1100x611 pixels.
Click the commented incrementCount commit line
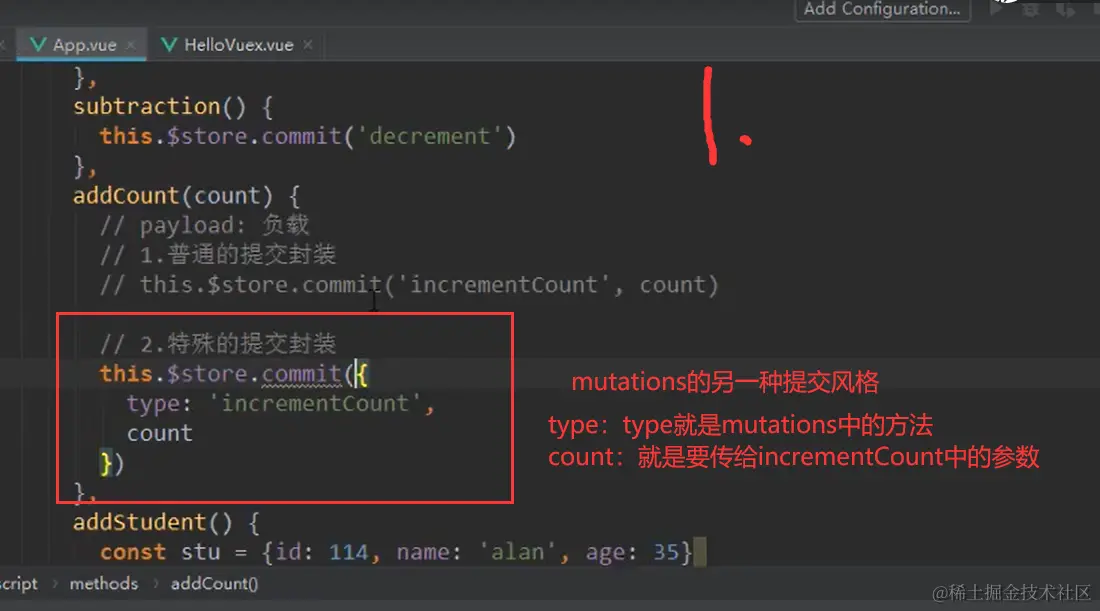[409, 285]
